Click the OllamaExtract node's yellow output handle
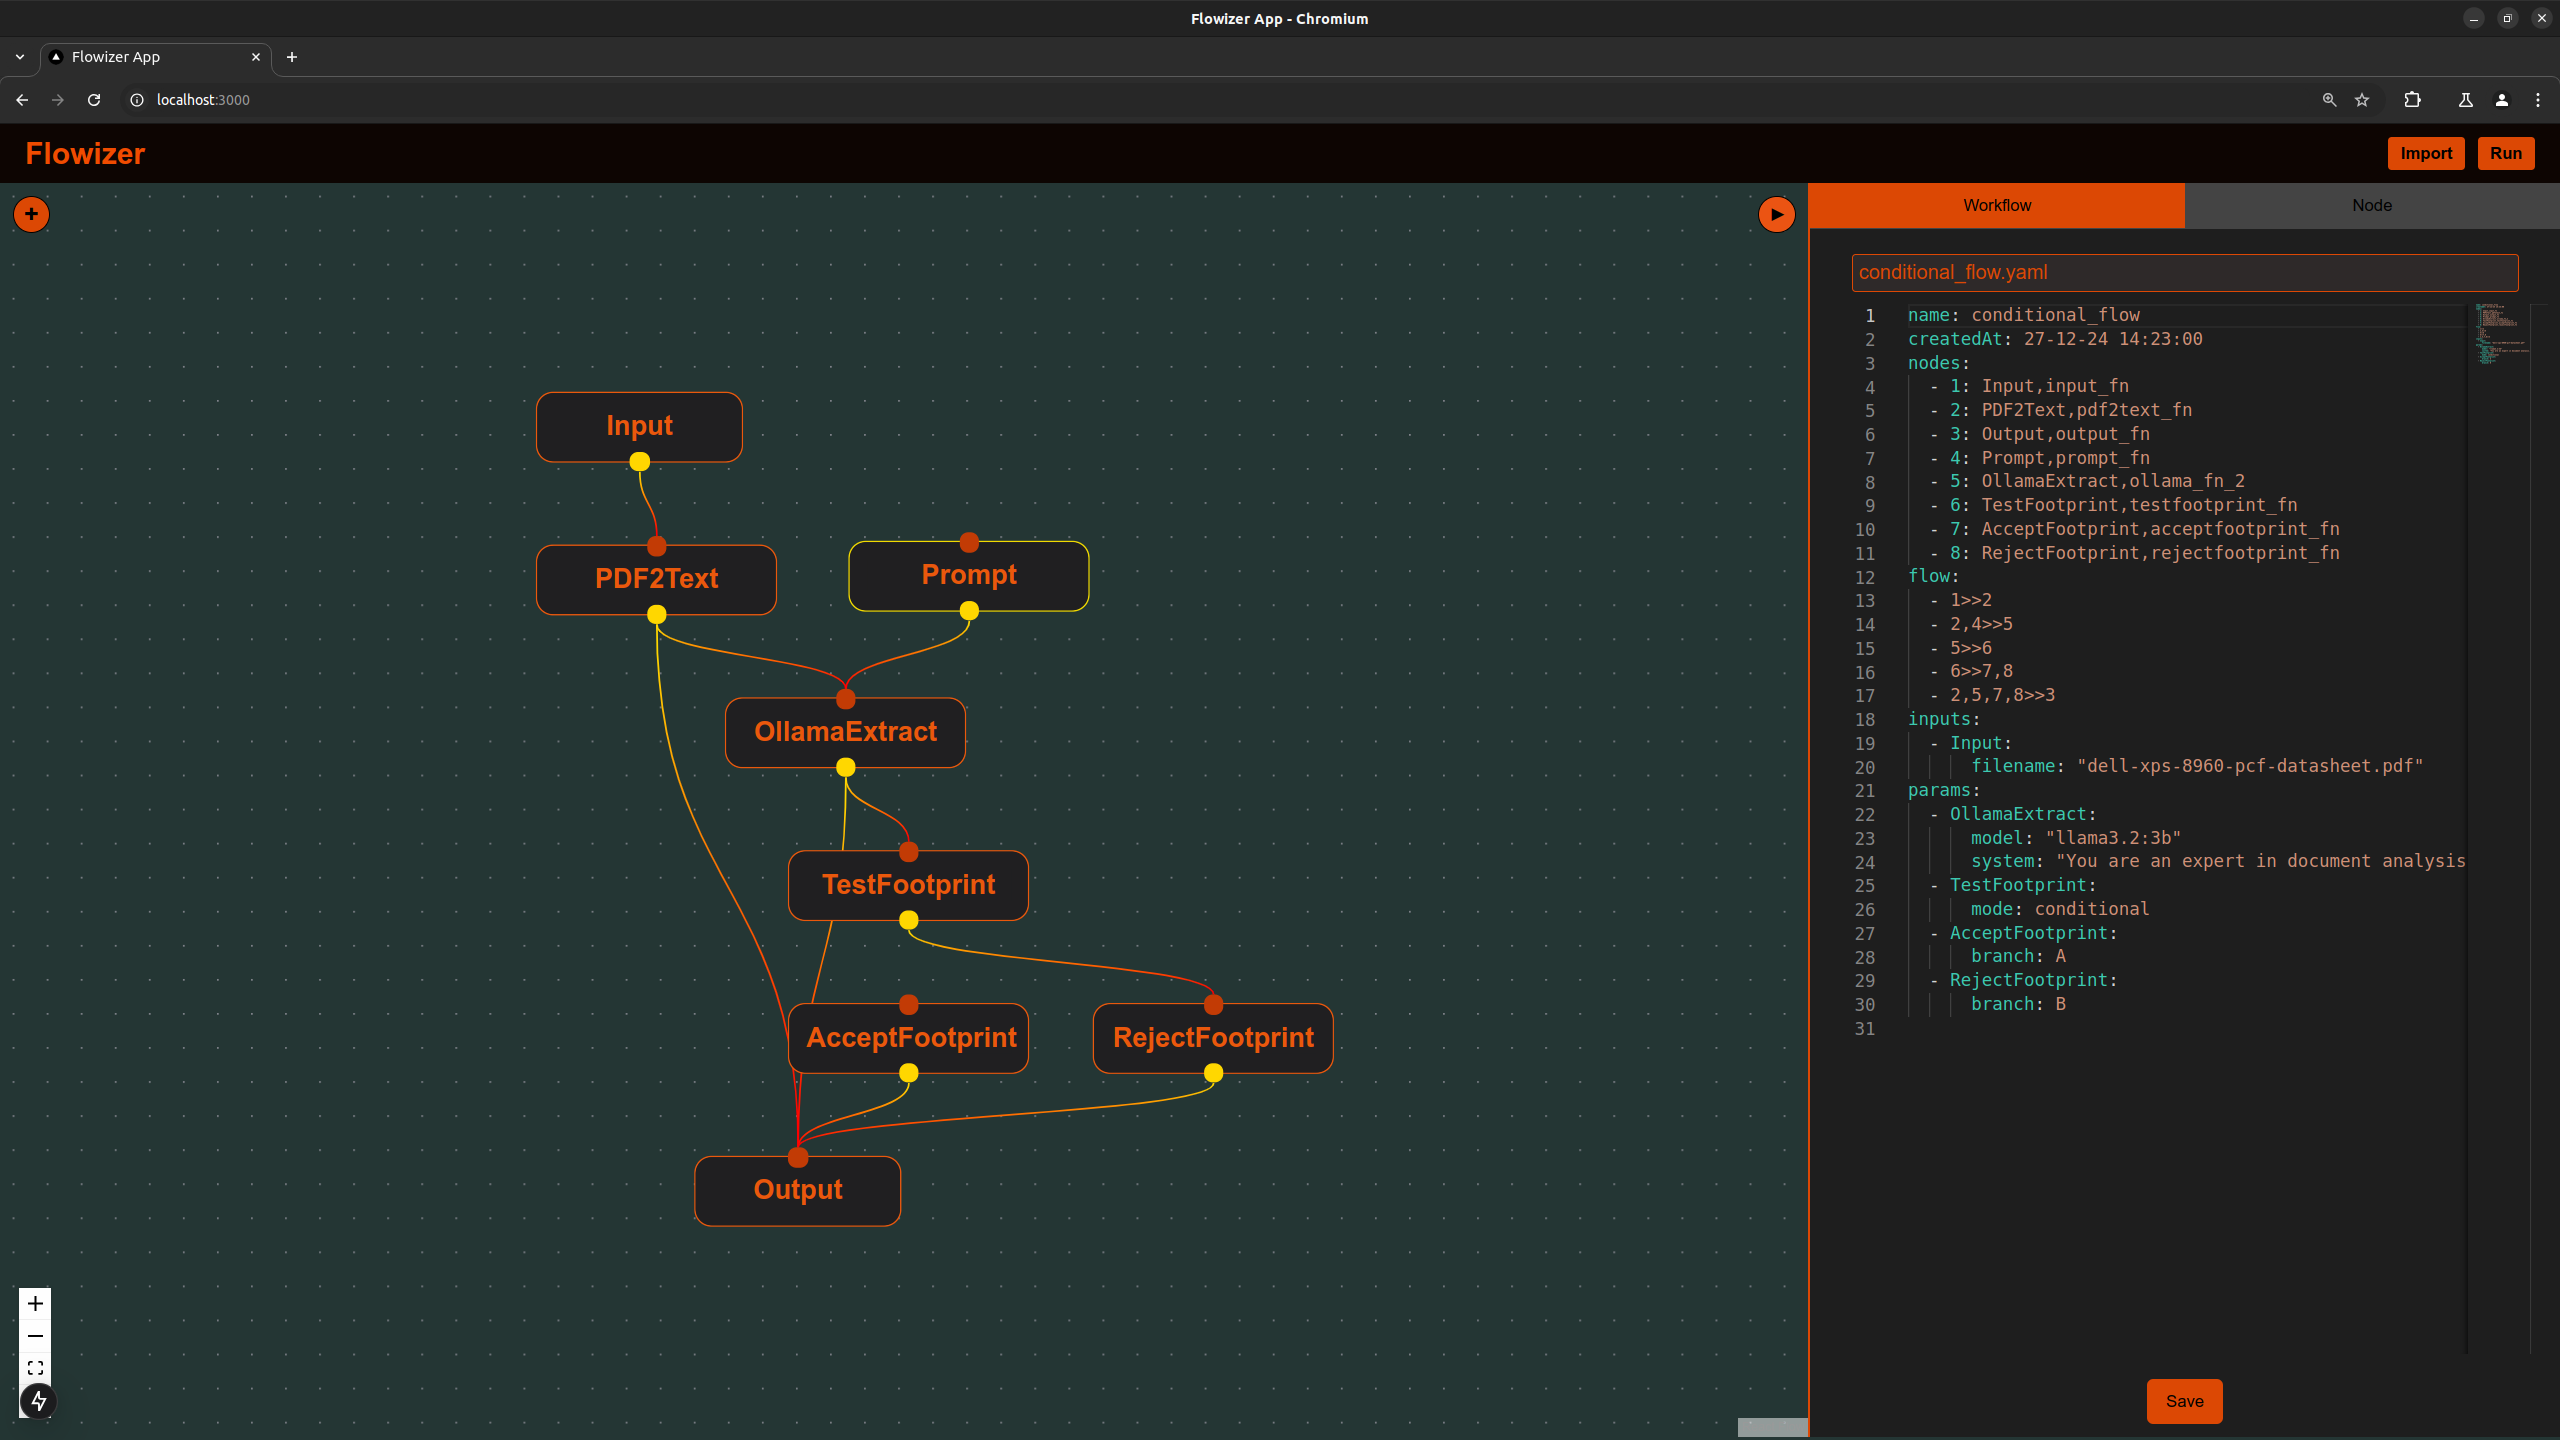 pyautogui.click(x=845, y=767)
